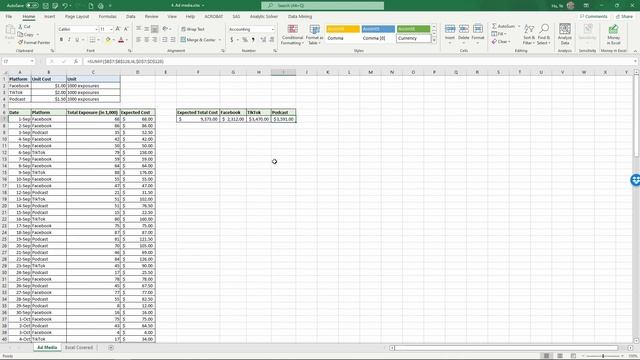
Task: Click the Decrease Indent icon
Action: 165,40
